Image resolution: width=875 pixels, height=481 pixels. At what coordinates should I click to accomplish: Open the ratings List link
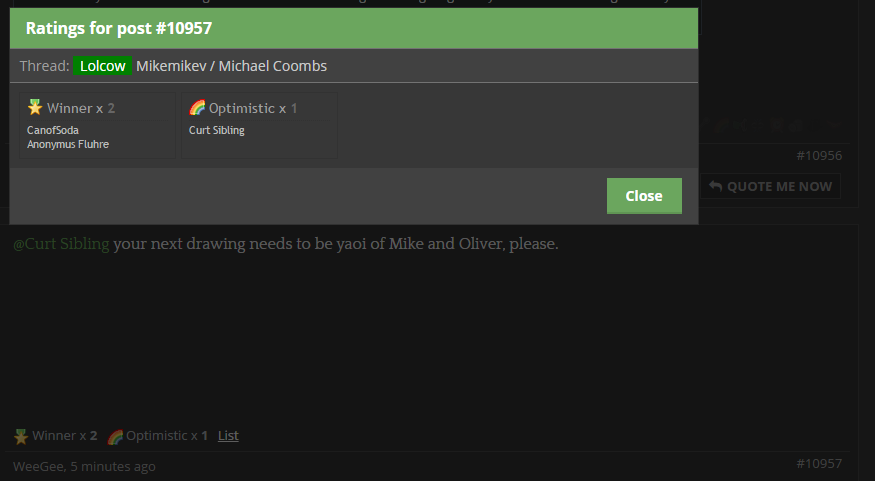(x=228, y=436)
